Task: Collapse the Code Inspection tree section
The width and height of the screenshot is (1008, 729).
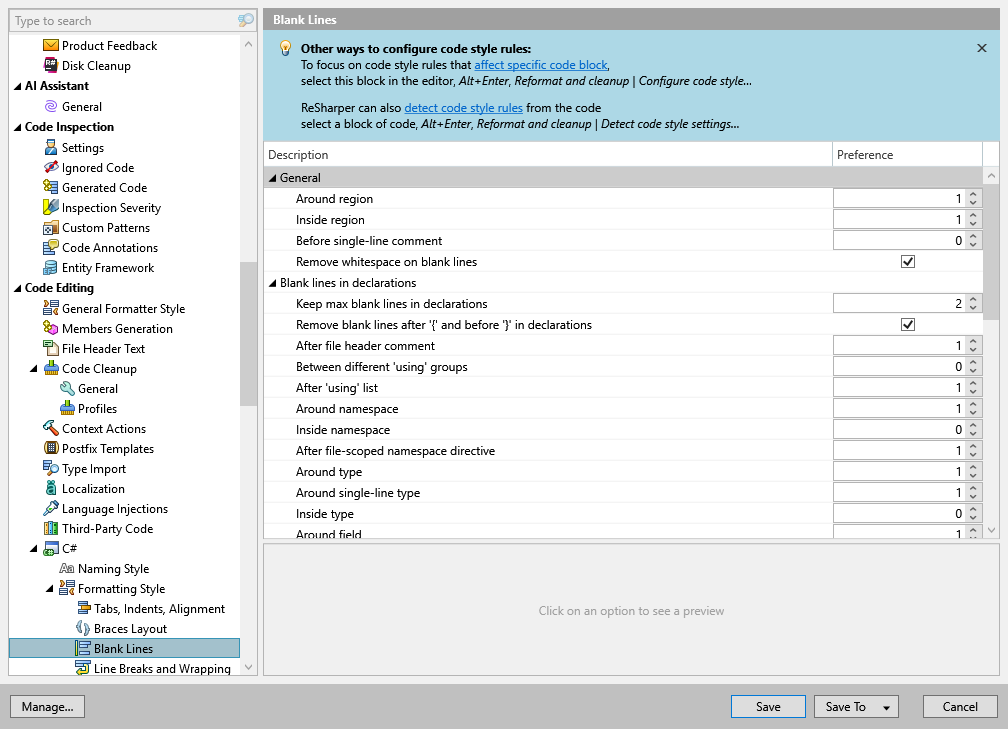Action: click(17, 127)
